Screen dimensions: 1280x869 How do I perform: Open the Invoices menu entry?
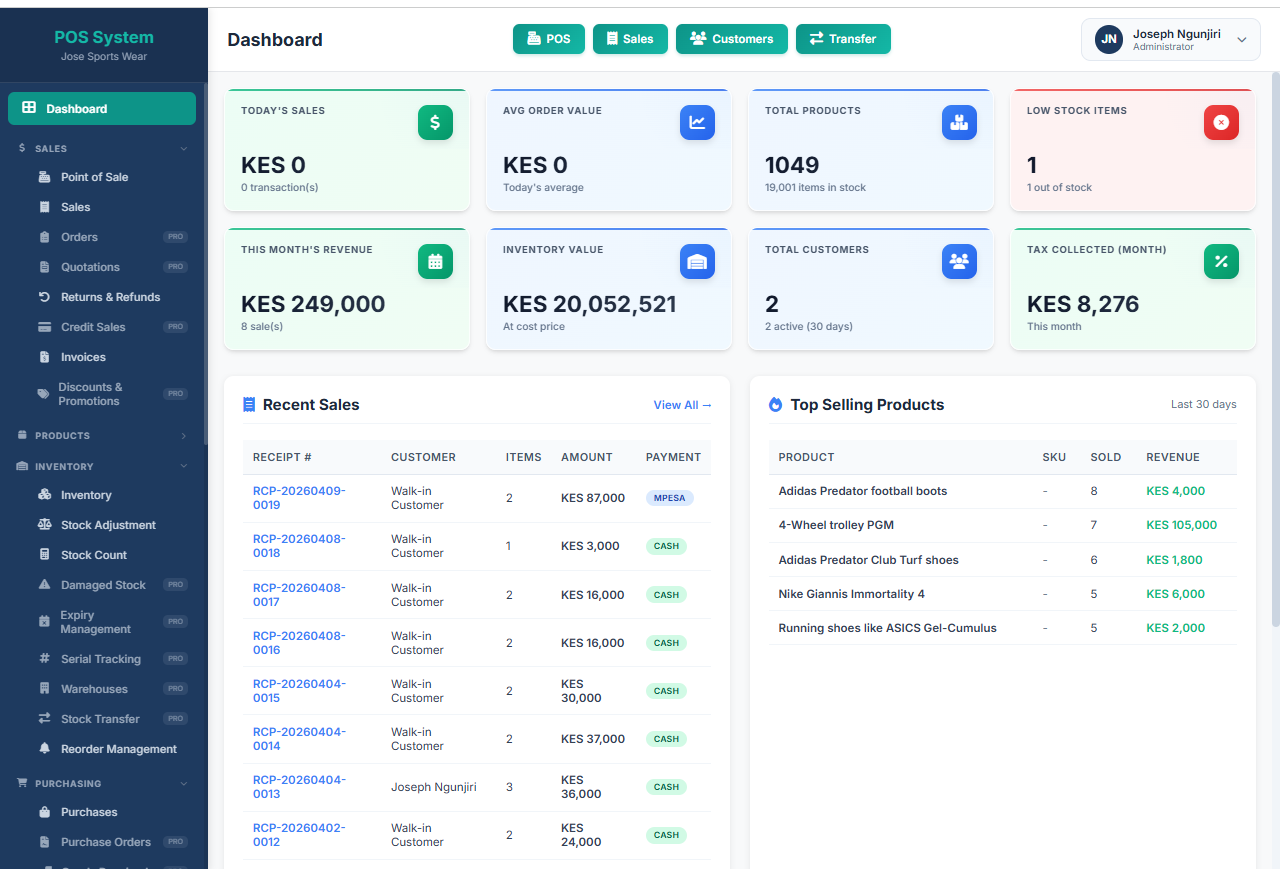pos(85,356)
